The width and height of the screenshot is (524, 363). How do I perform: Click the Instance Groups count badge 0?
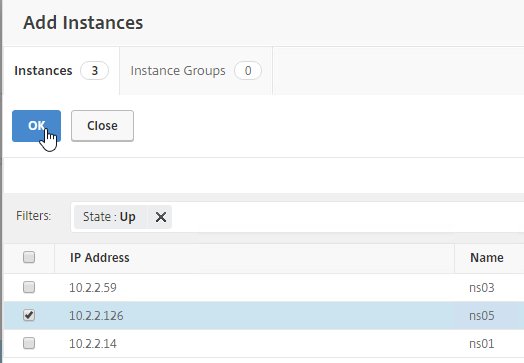(x=248, y=71)
